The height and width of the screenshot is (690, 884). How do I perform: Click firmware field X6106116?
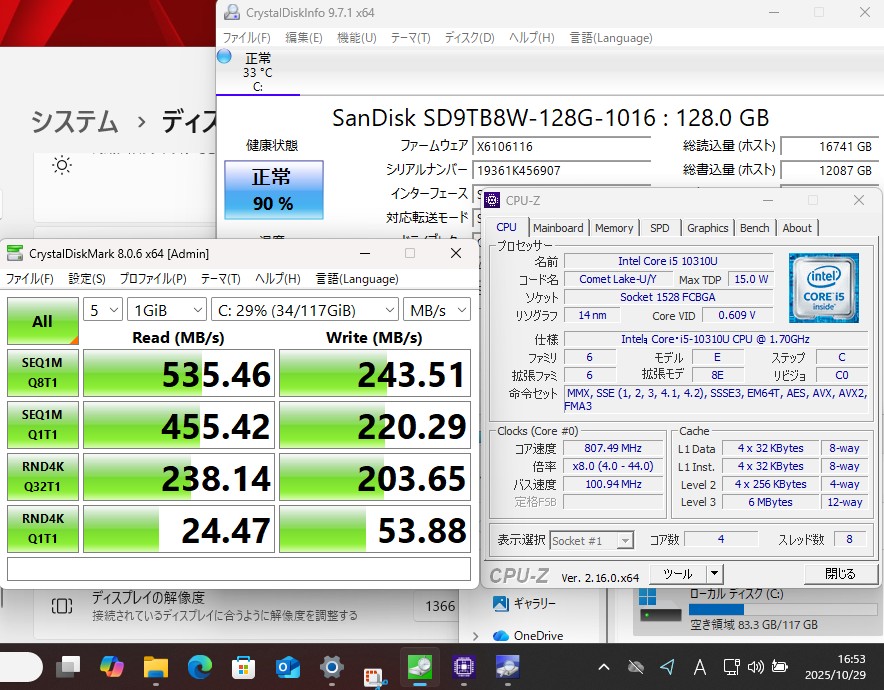(x=561, y=147)
